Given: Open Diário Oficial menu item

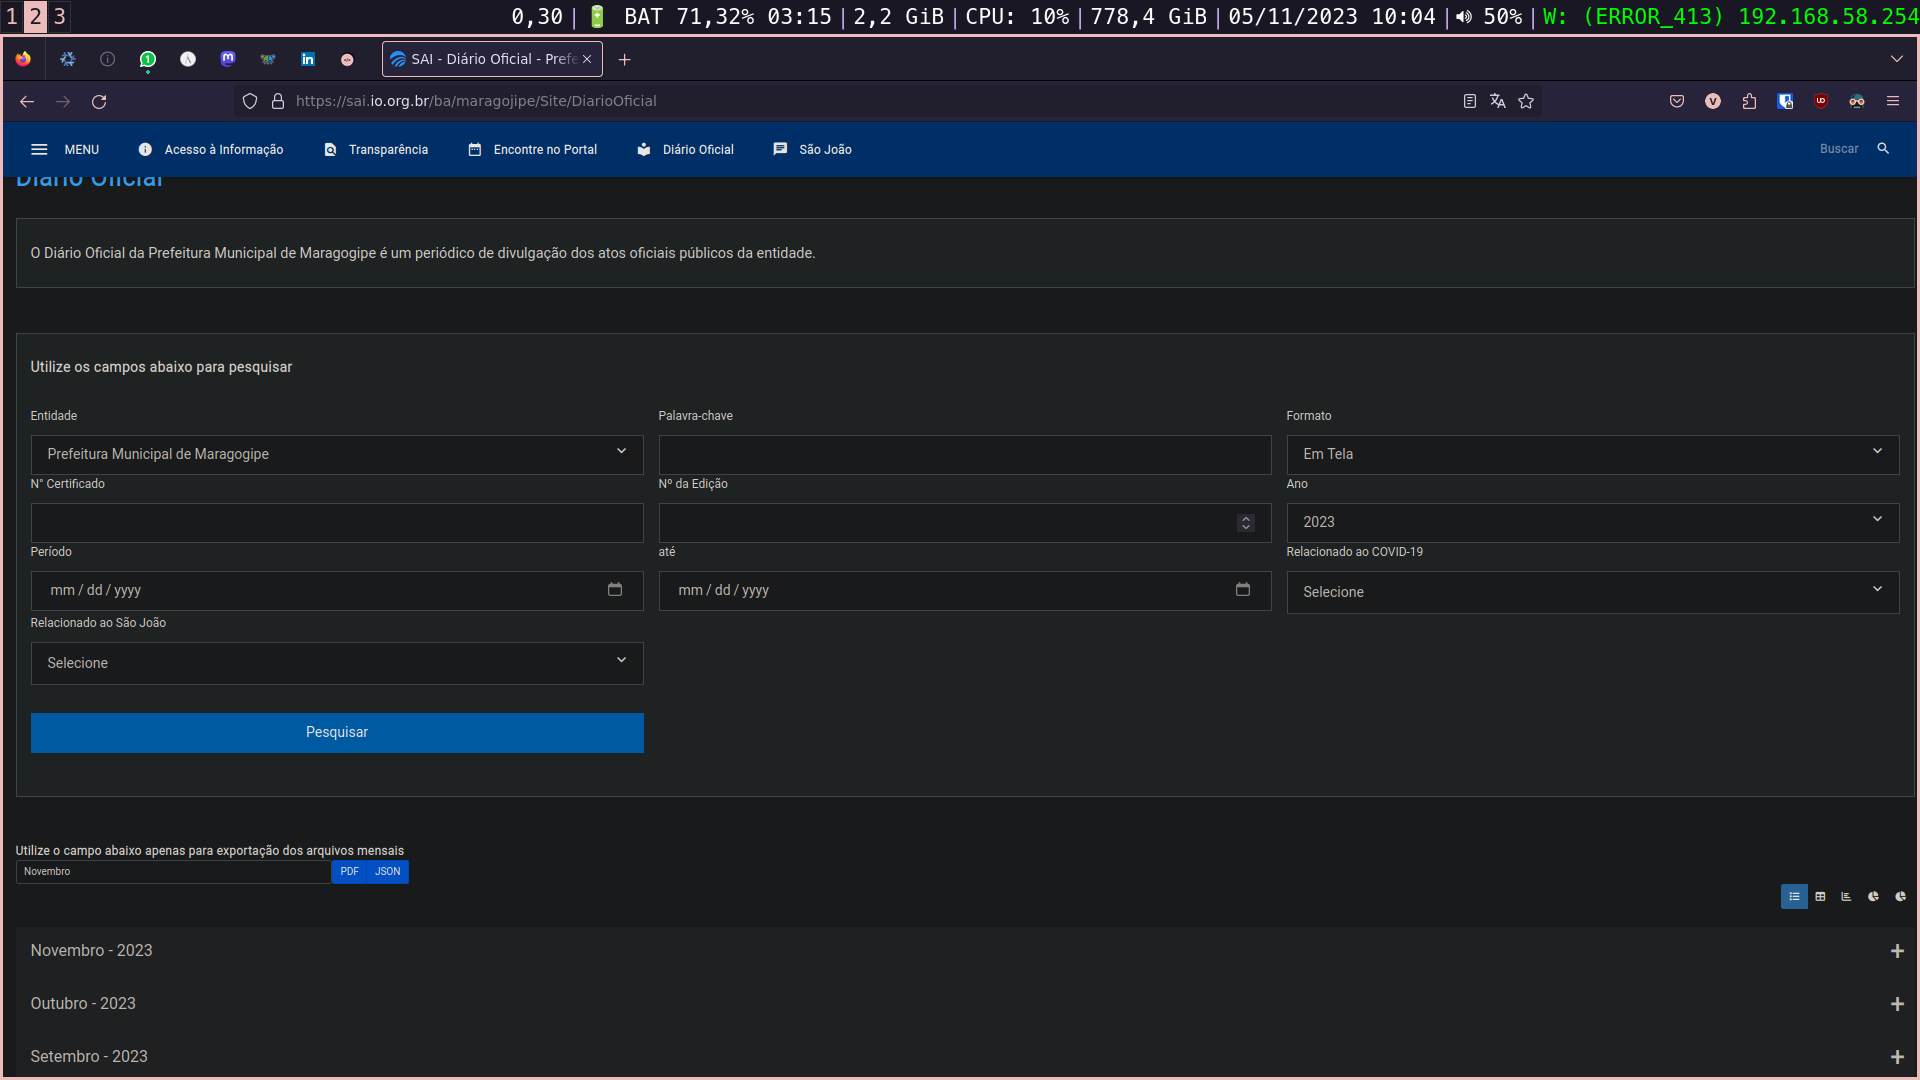Looking at the screenshot, I should [x=686, y=149].
